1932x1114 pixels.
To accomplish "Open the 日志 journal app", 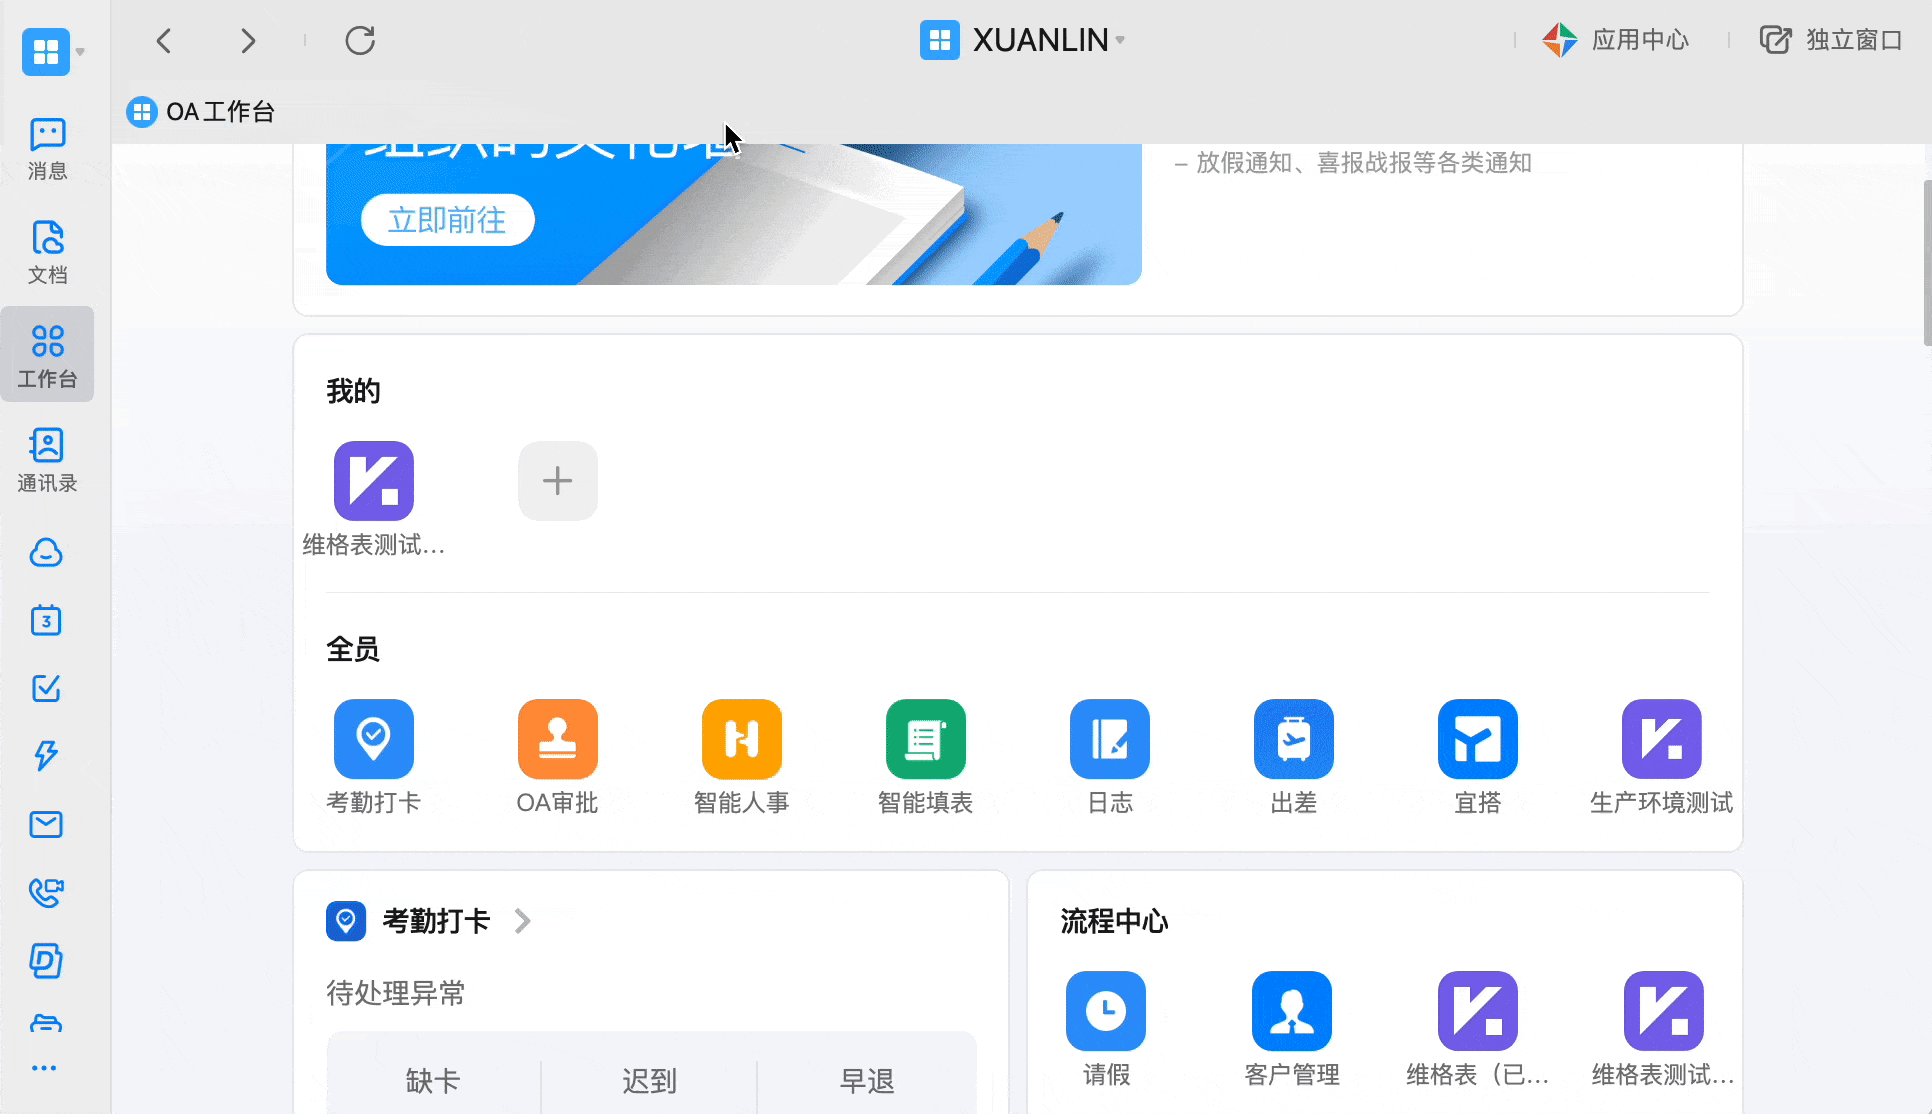I will (1109, 739).
